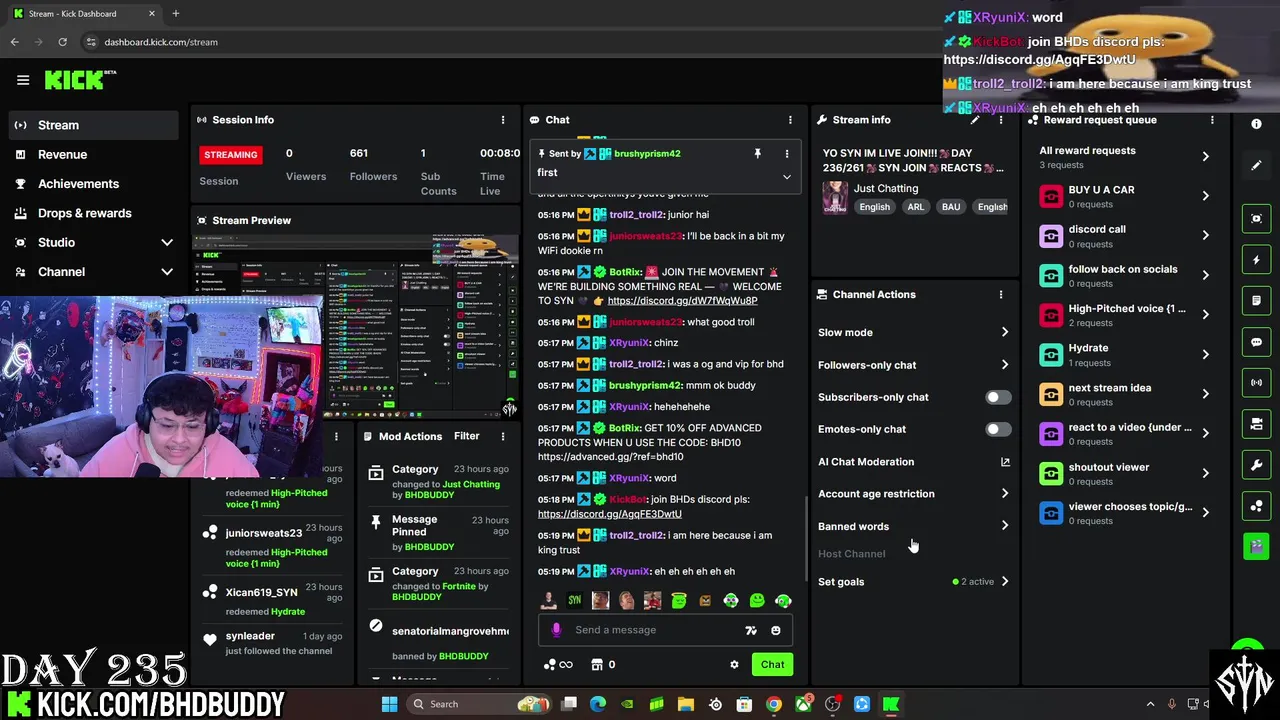The width and height of the screenshot is (1280, 720).
Task: Open Filter dropdown in Mod Actions
Action: pyautogui.click(x=466, y=436)
